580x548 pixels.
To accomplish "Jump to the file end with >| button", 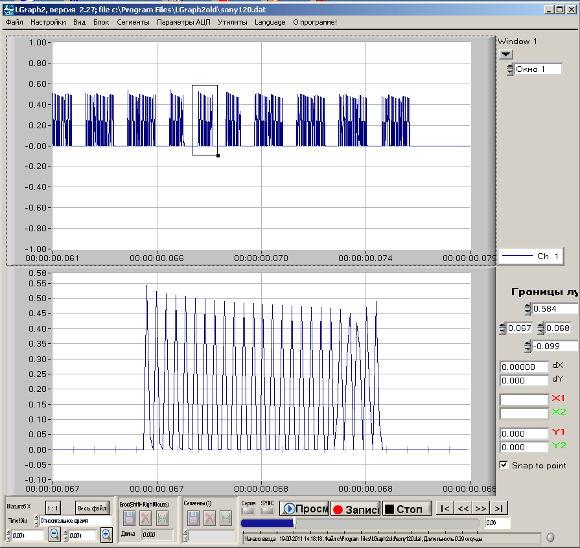I will coord(499,508).
